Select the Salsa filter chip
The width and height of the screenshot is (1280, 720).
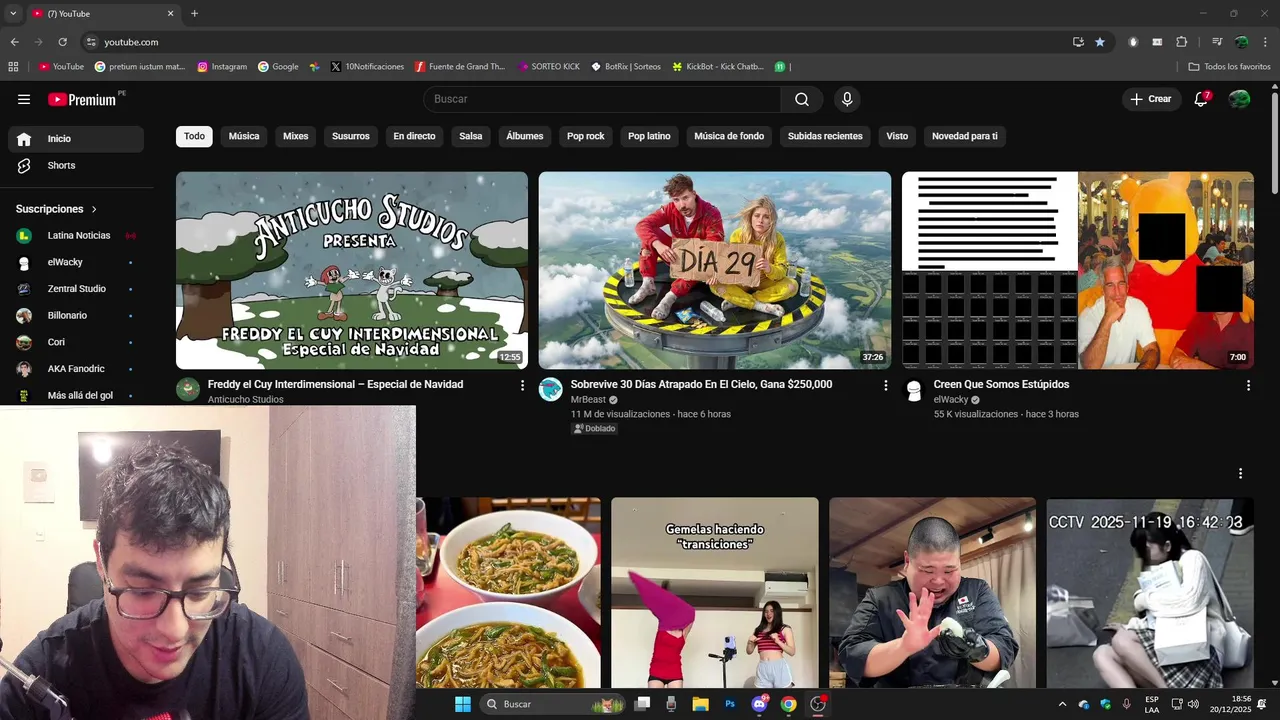click(471, 136)
